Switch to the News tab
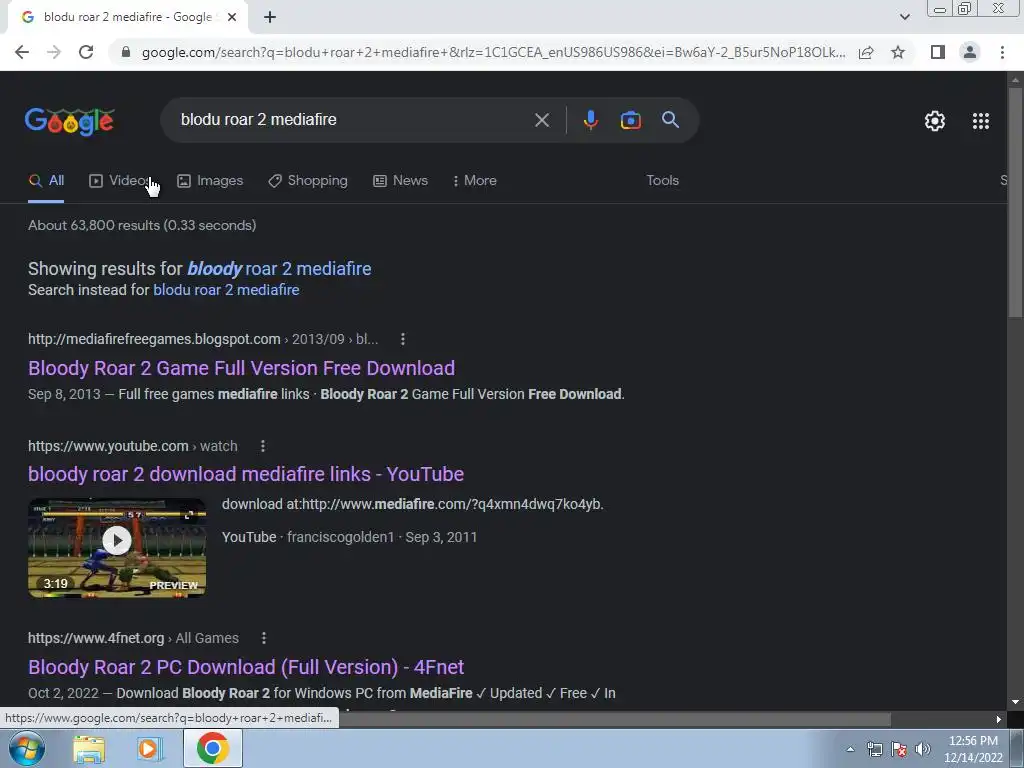Image resolution: width=1024 pixels, height=768 pixels. (400, 181)
